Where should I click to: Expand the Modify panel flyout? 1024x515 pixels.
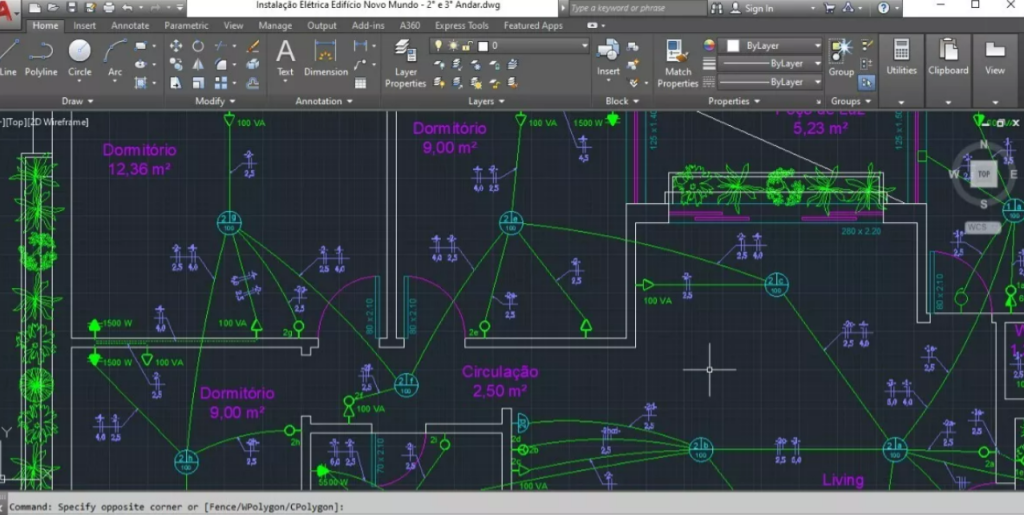coord(214,101)
